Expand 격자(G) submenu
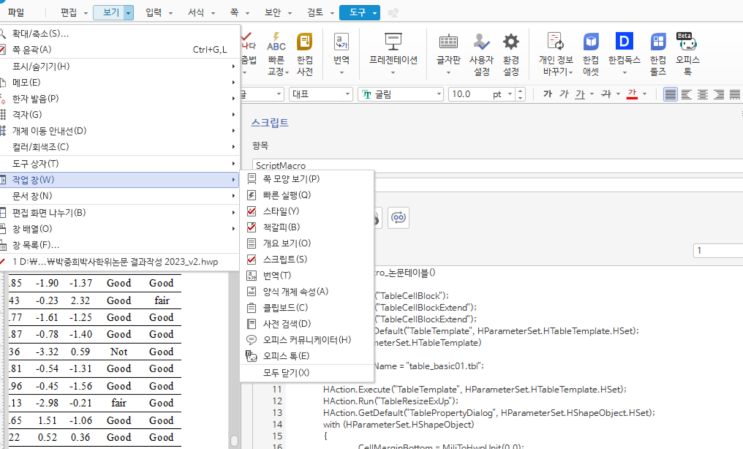Image resolution: width=743 pixels, height=449 pixels. click(x=118, y=115)
